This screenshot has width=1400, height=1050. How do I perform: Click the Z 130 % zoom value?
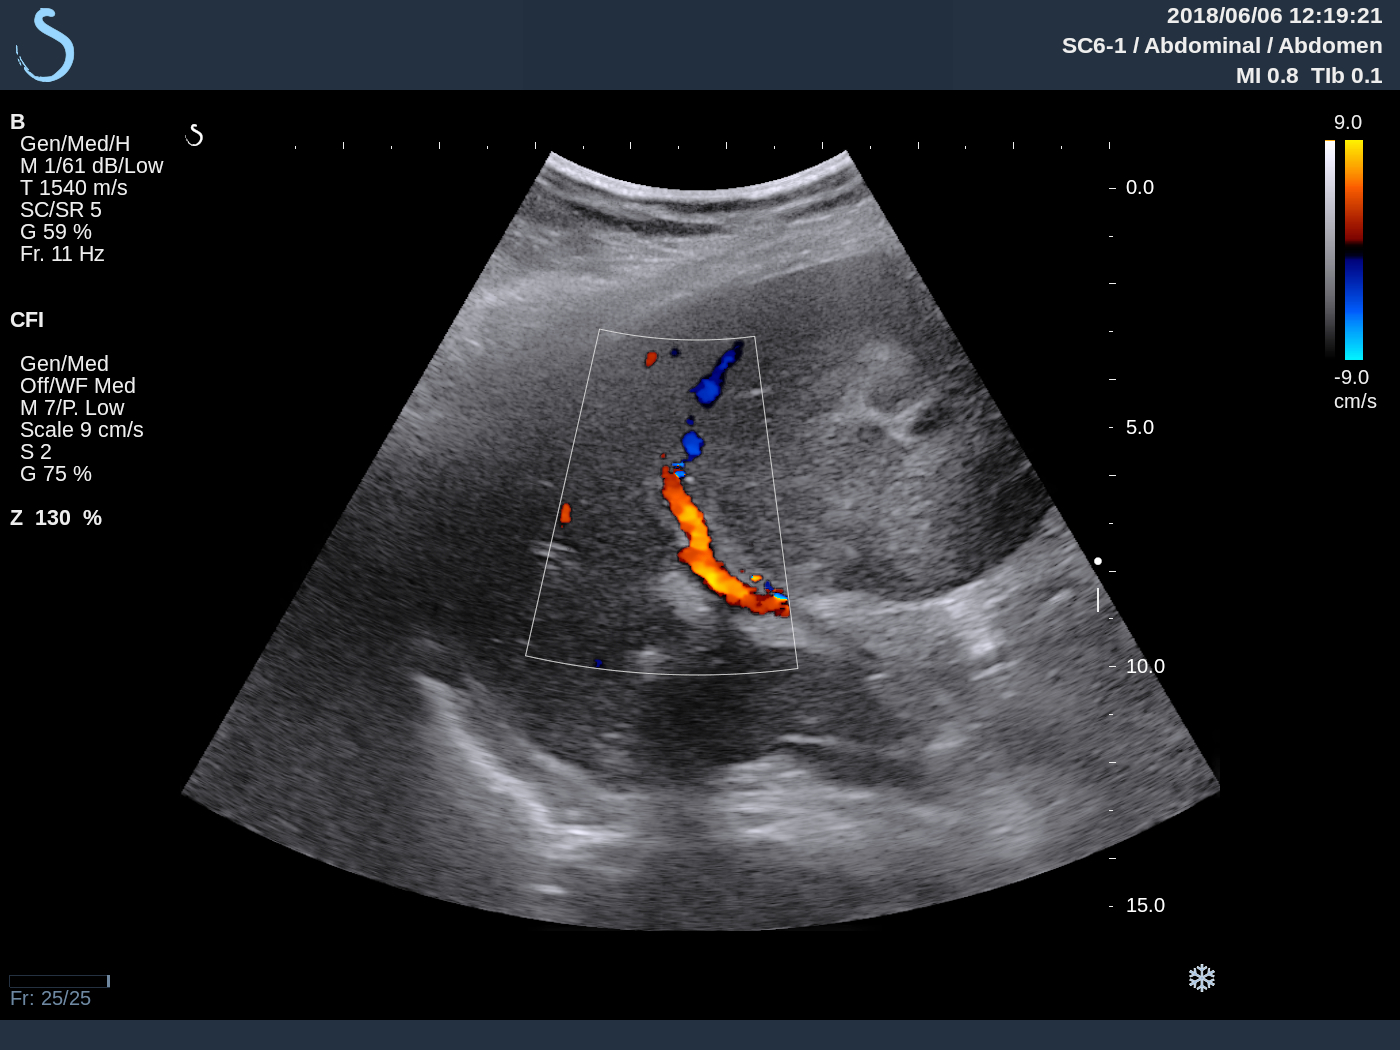(56, 518)
